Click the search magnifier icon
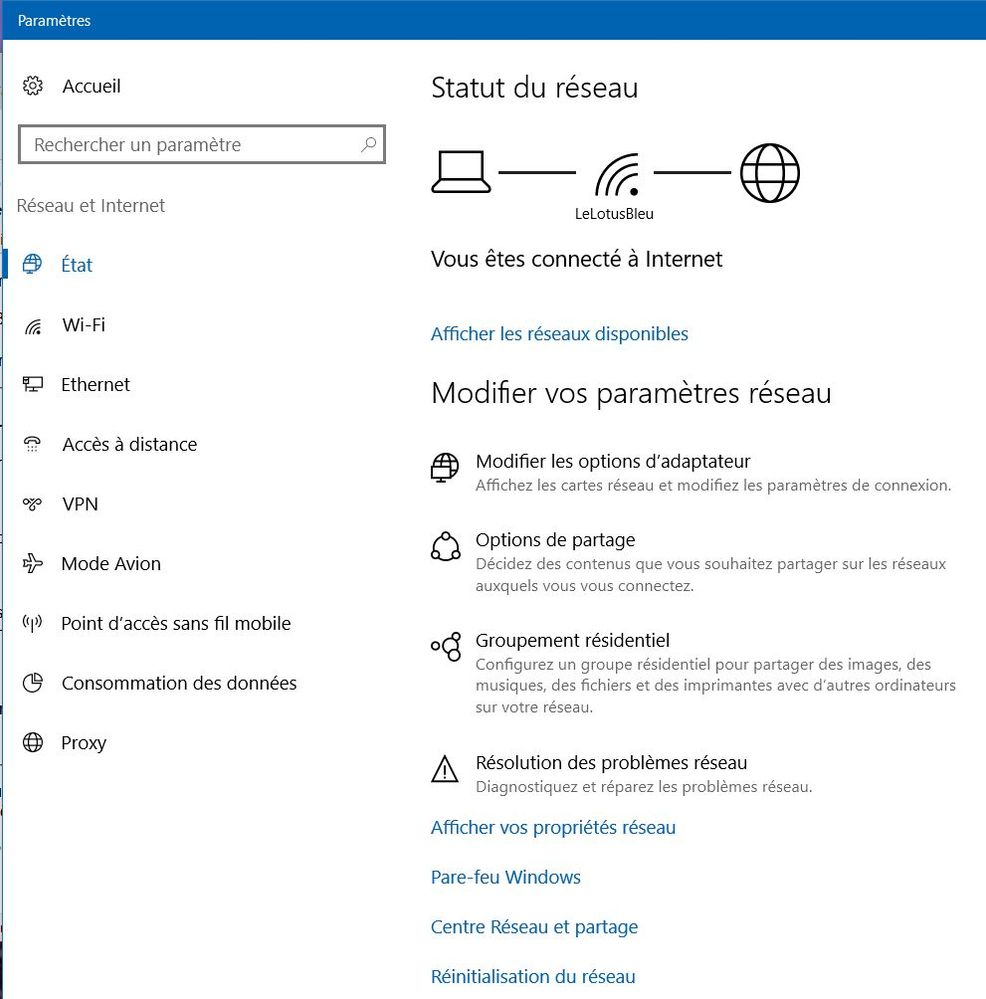 (x=368, y=145)
